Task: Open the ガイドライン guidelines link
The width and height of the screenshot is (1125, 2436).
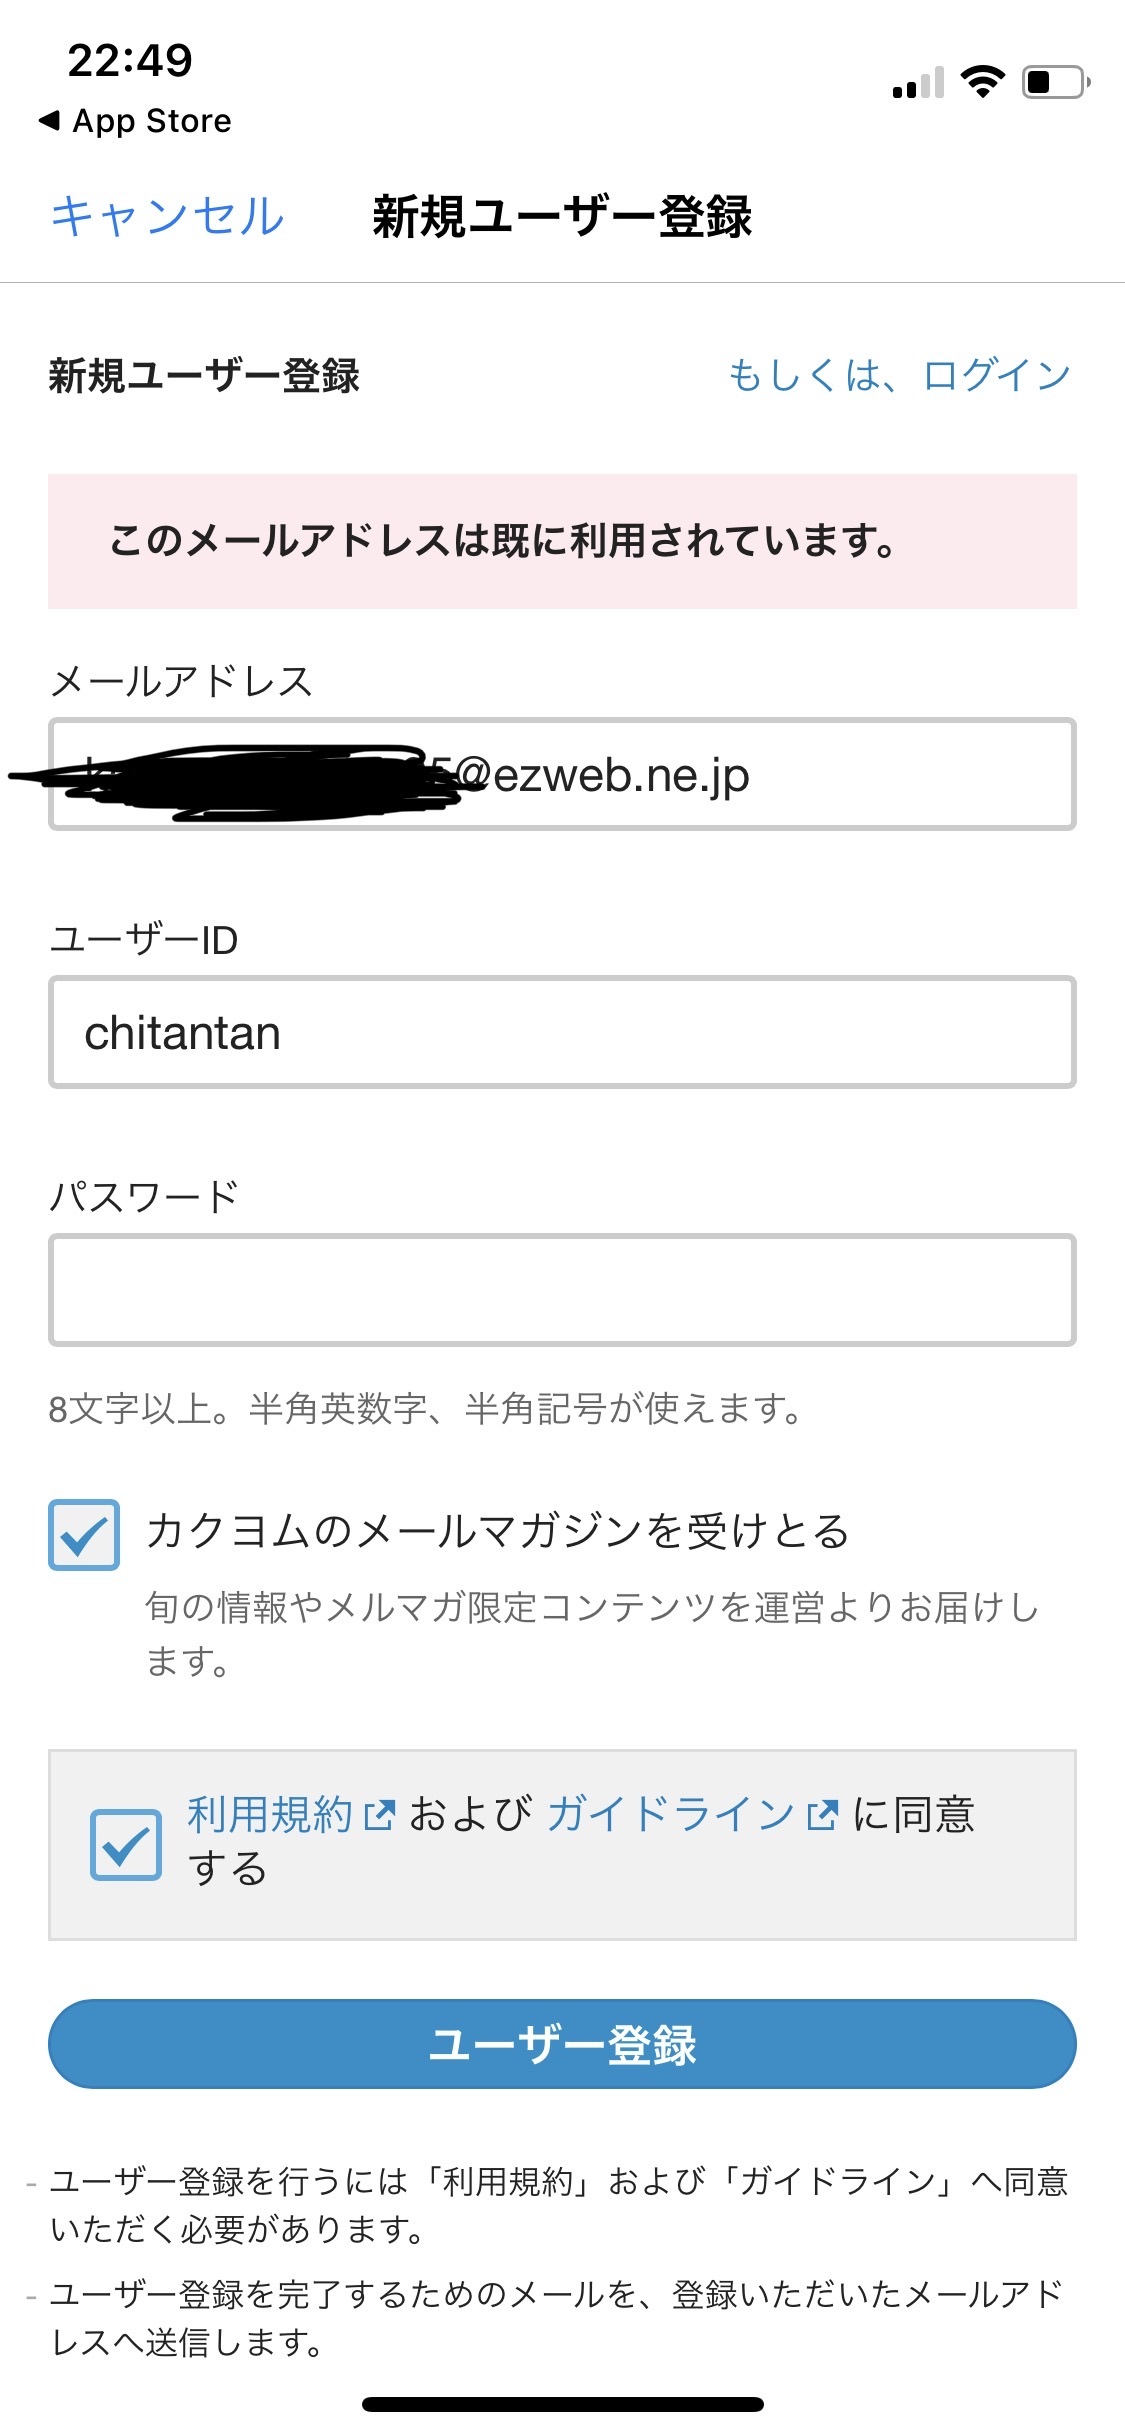Action: point(670,1814)
